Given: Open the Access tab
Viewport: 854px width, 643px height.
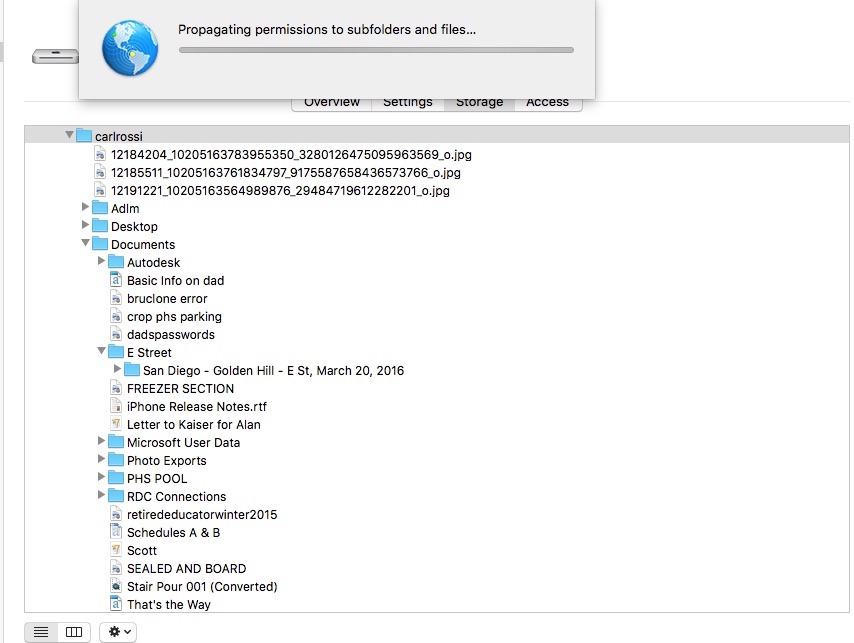Looking at the screenshot, I should (547, 103).
